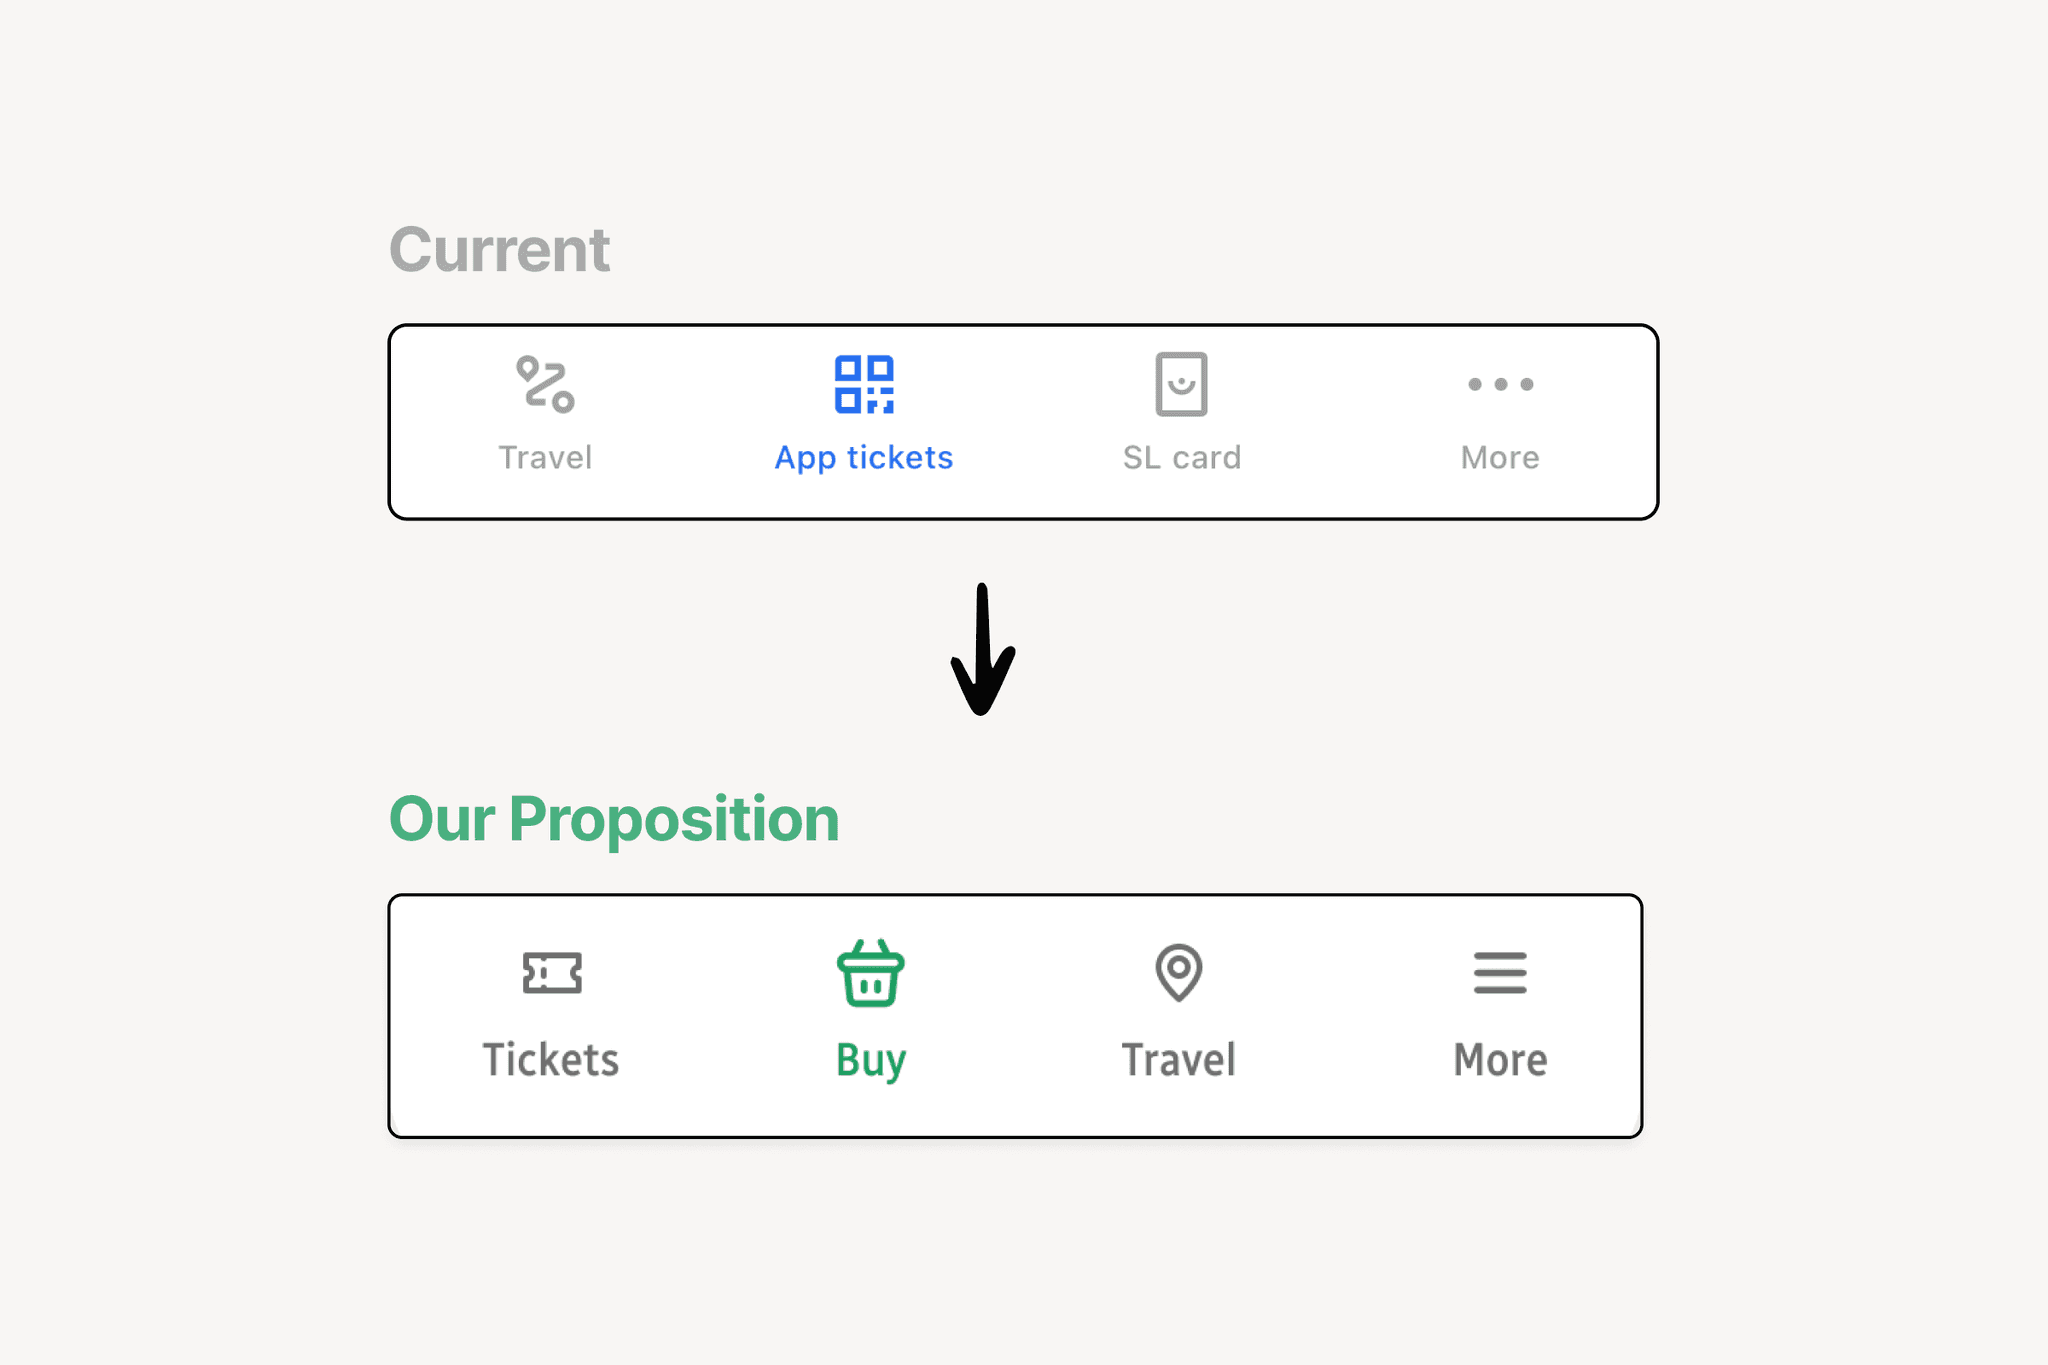Open the three-dot More icon
The height and width of the screenshot is (1365, 2048).
(x=1500, y=384)
